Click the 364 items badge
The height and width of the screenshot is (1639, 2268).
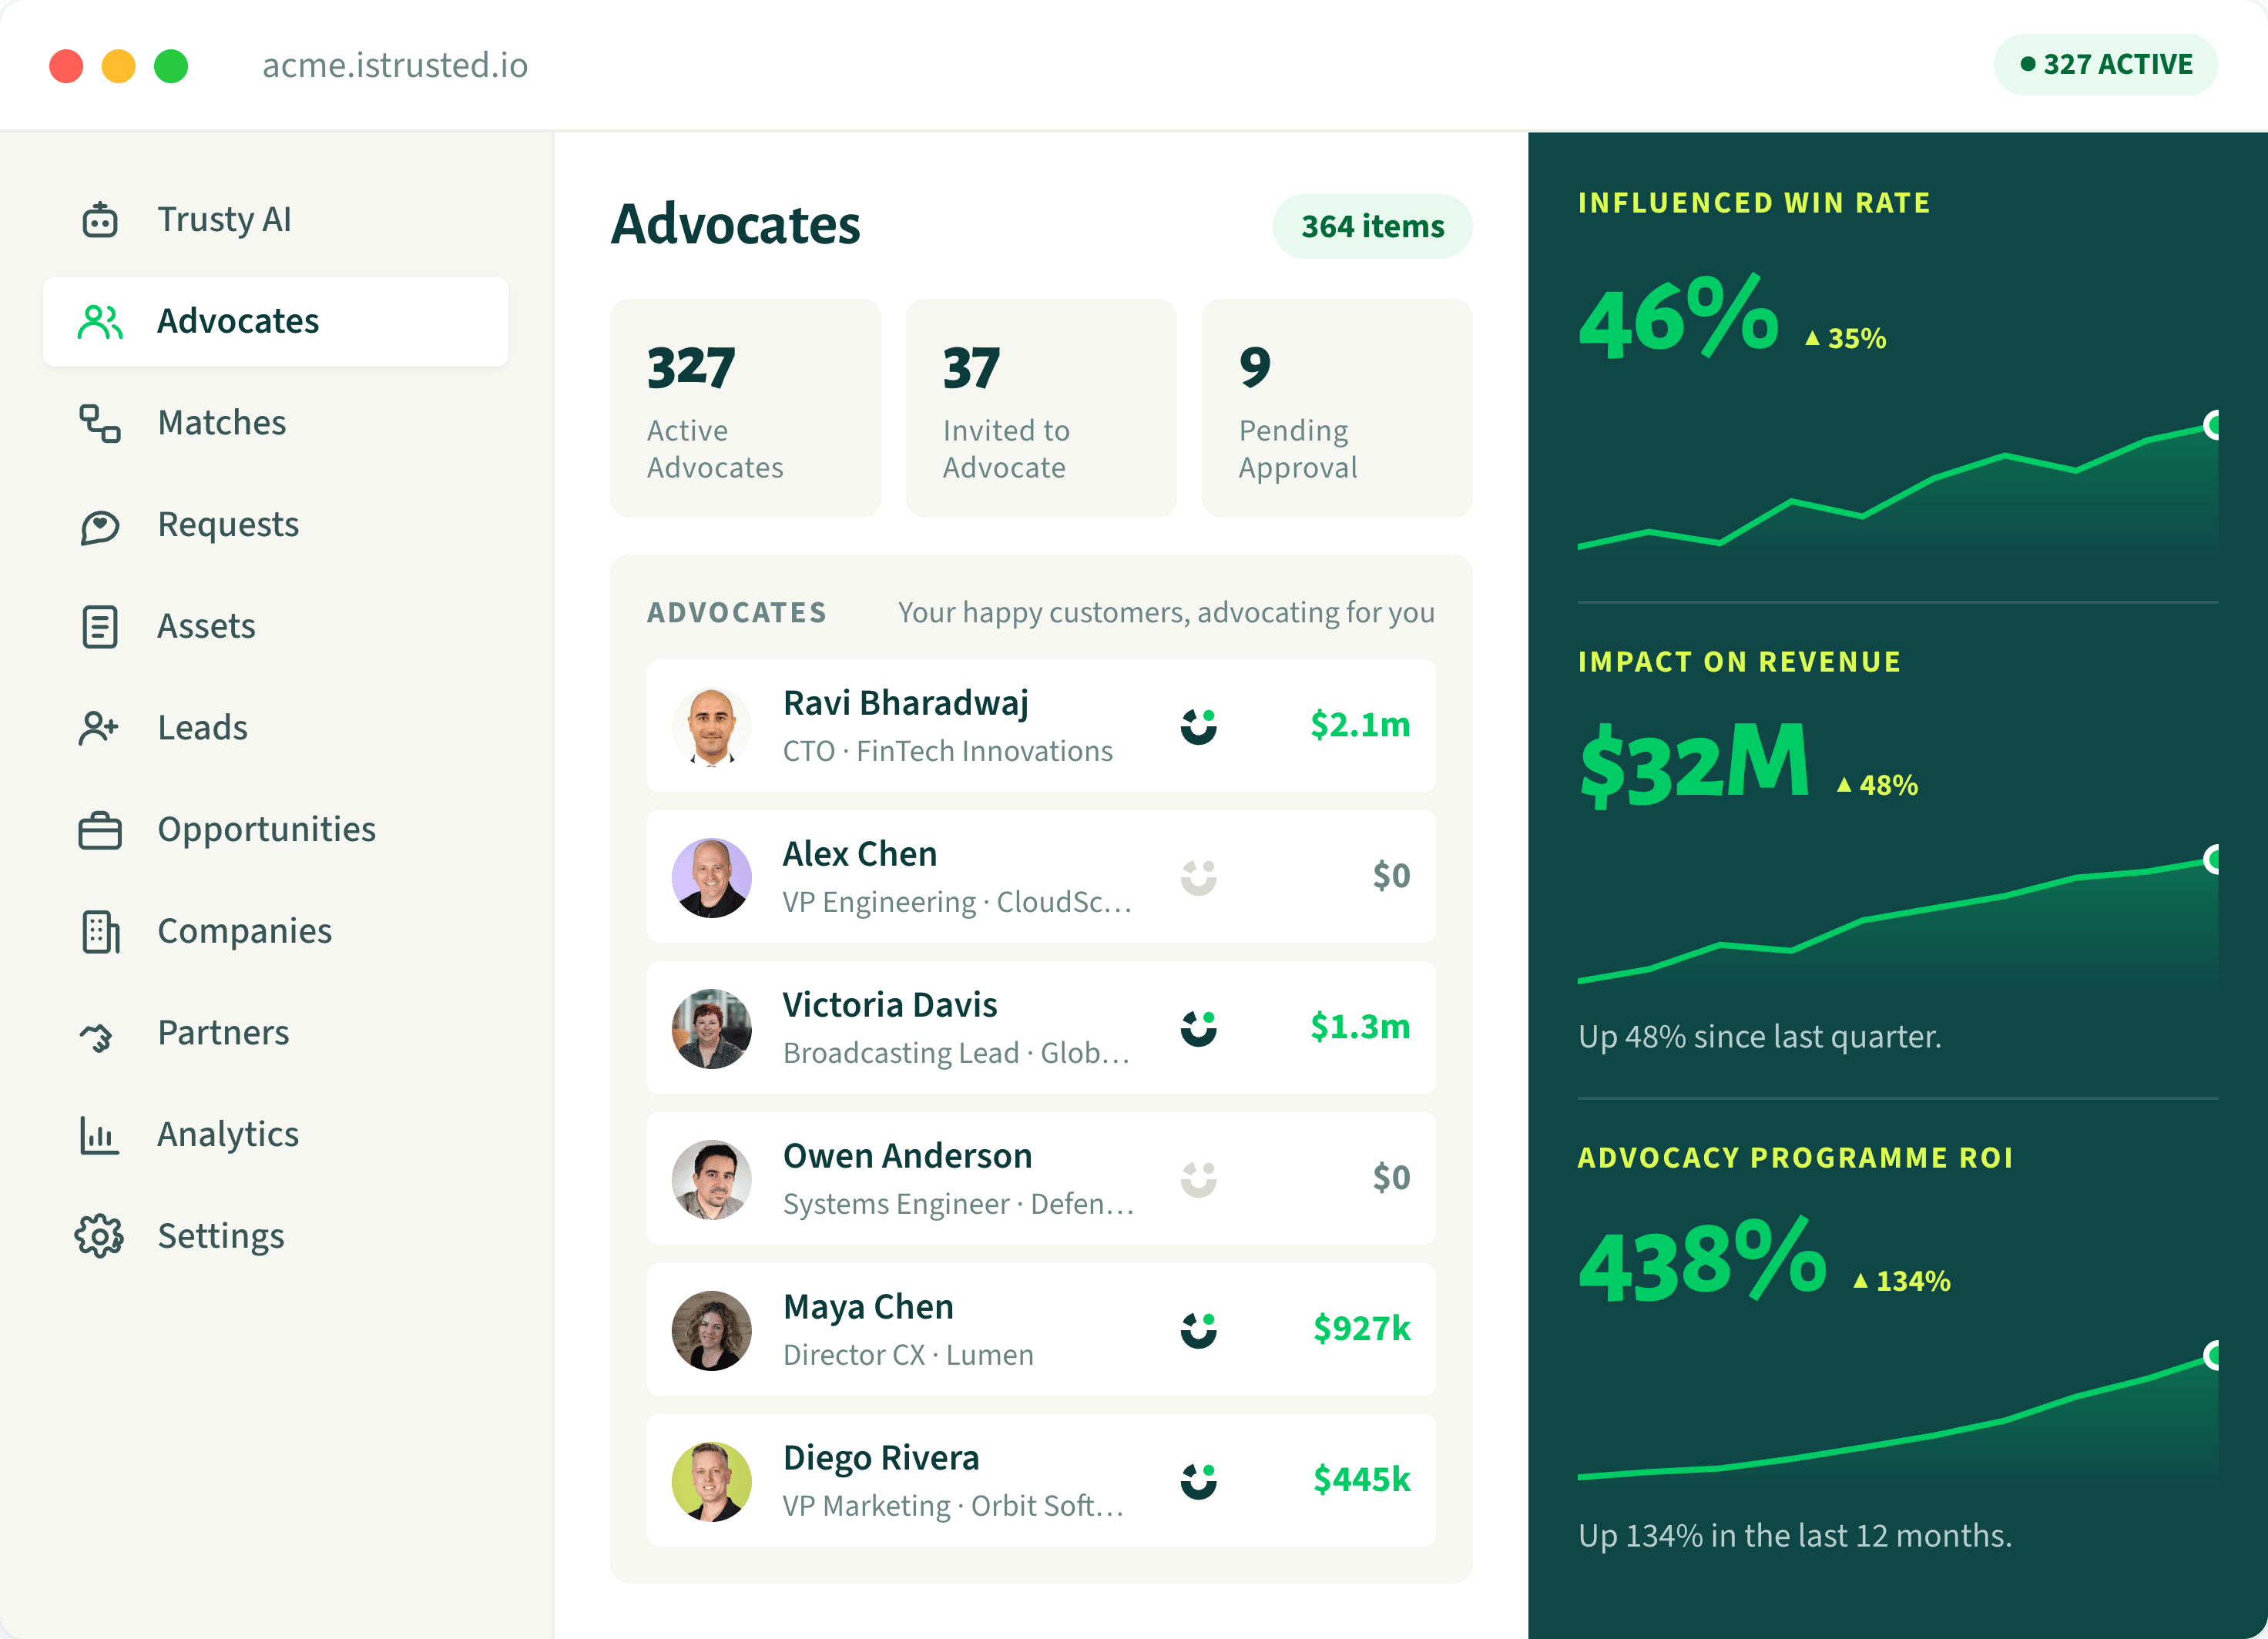(x=1372, y=227)
